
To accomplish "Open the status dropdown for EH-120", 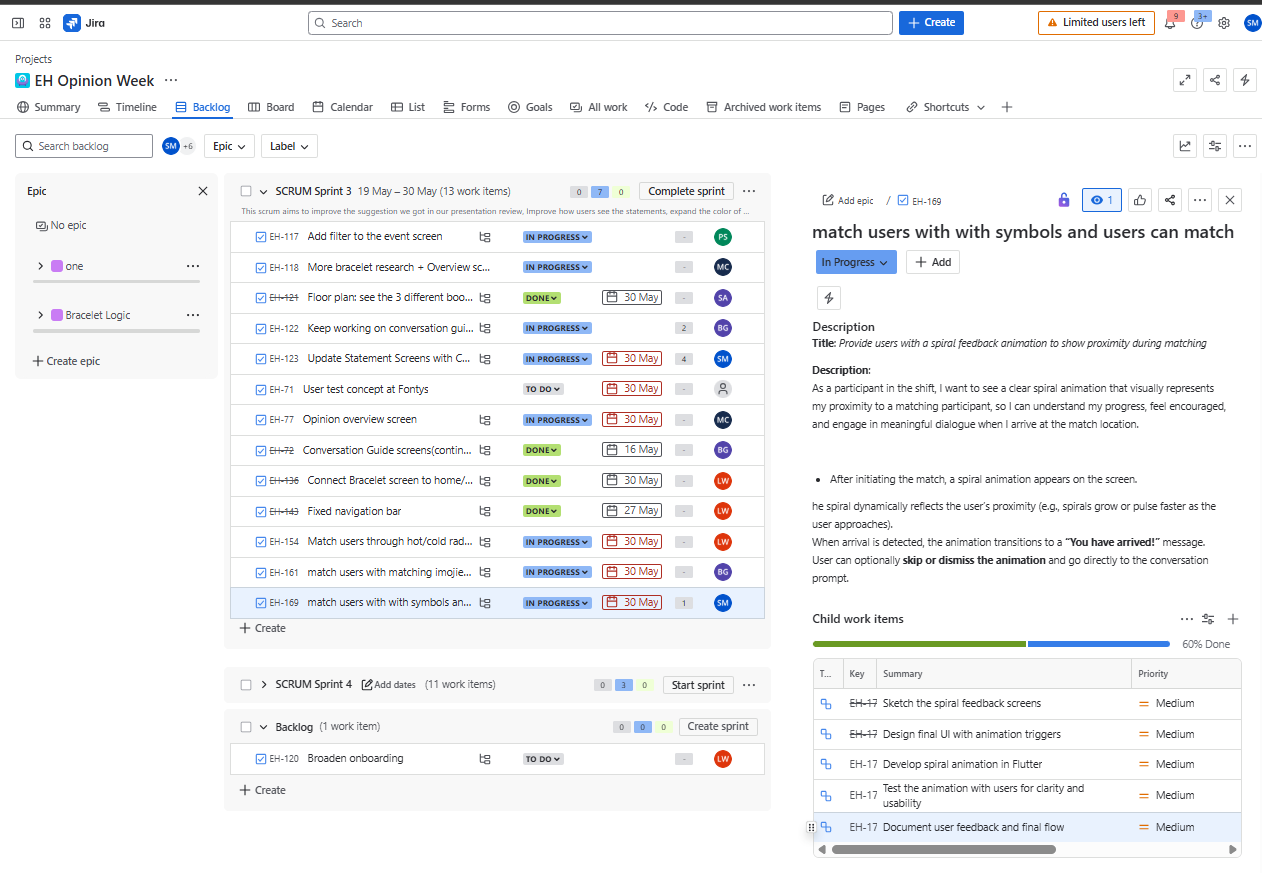I will coord(542,758).
